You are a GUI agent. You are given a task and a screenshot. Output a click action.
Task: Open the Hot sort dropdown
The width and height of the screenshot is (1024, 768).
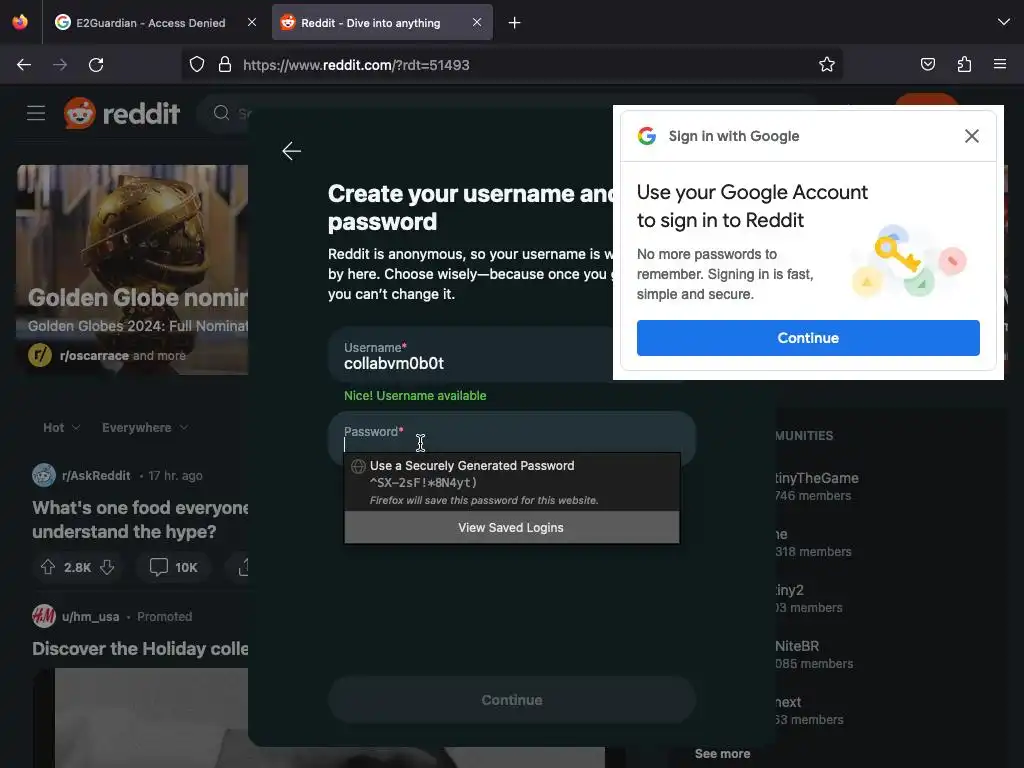pyautogui.click(x=61, y=428)
